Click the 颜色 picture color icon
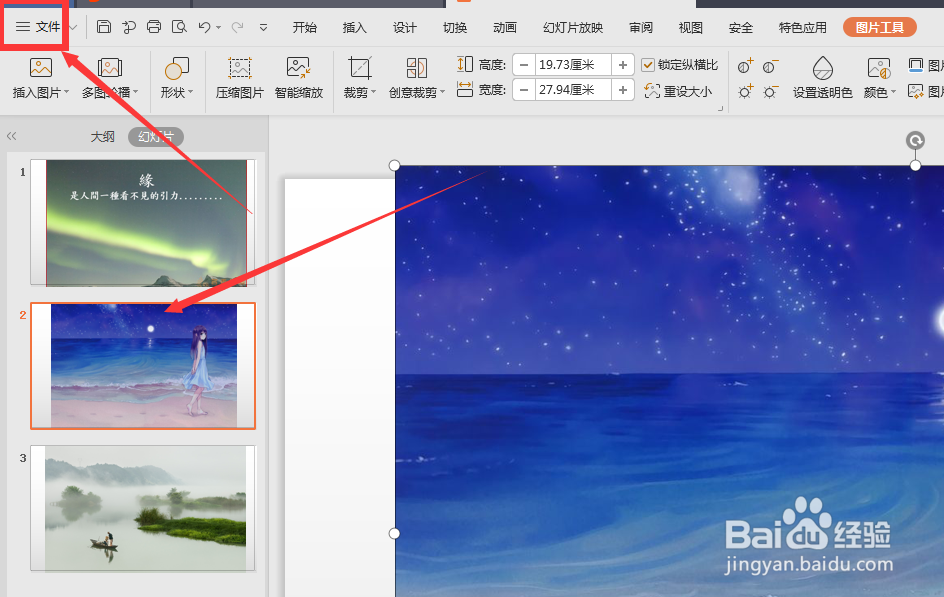Screen dimensions: 944x597 coord(879,68)
